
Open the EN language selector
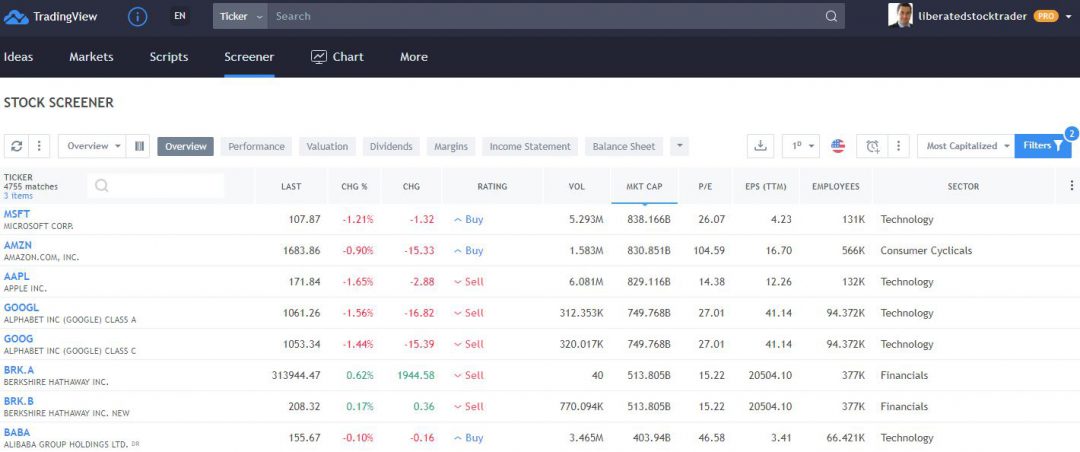180,16
